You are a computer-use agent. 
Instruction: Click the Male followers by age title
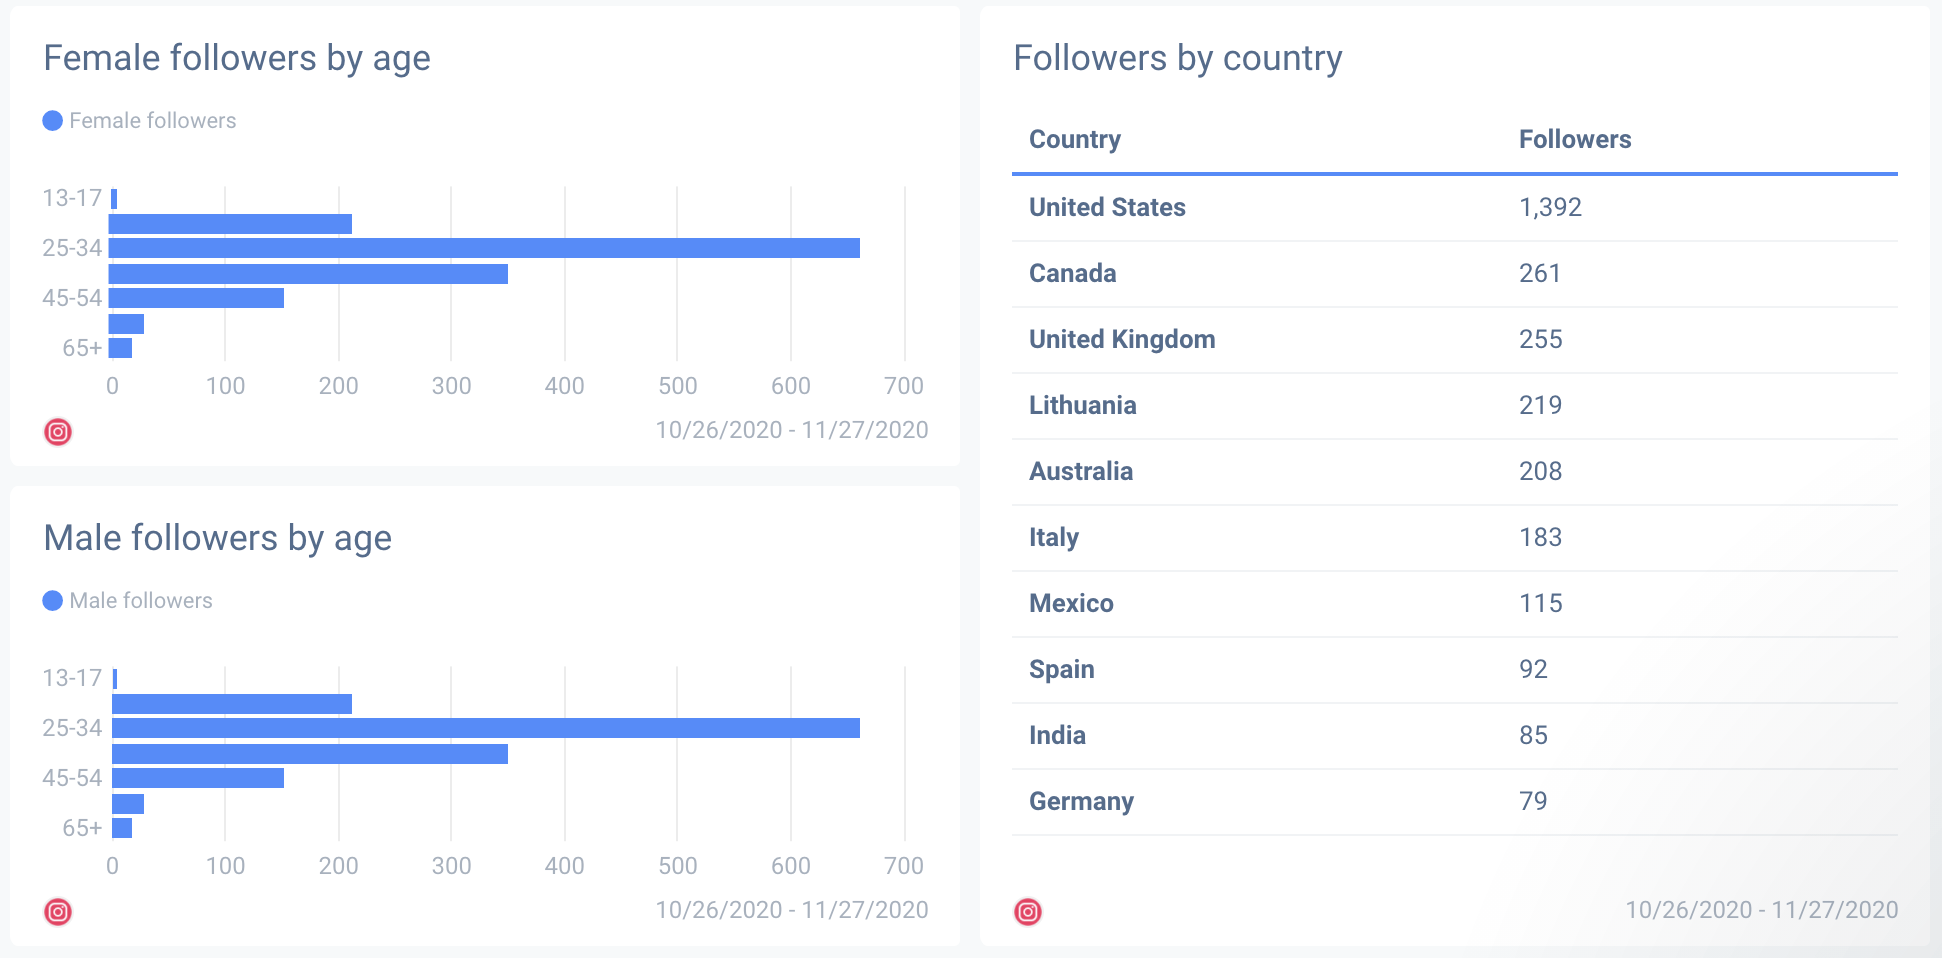click(x=218, y=538)
